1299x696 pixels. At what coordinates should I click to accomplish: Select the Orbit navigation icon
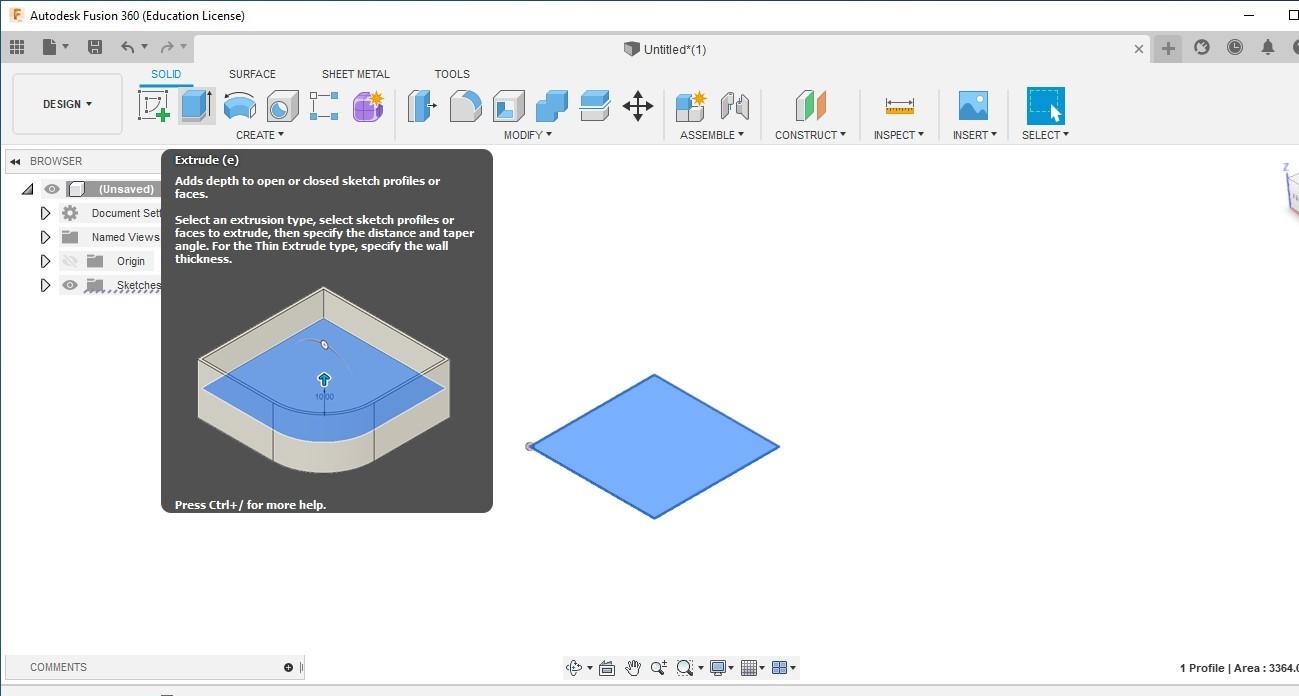(574, 668)
